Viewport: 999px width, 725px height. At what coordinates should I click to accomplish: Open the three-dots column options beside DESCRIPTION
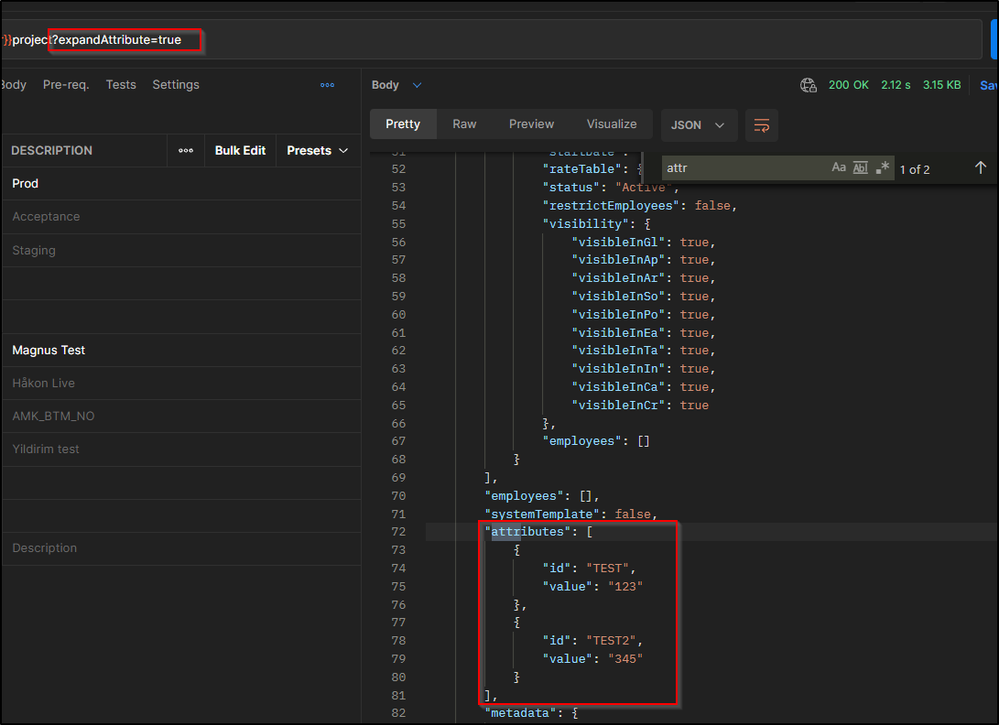click(x=186, y=150)
